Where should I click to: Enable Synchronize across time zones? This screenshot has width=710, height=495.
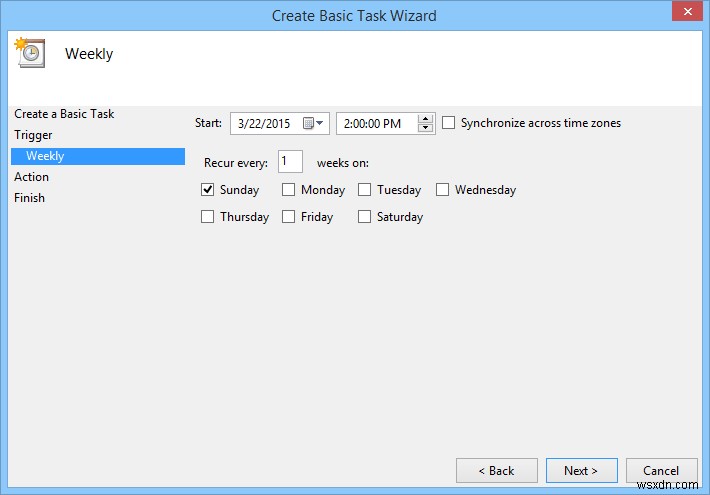click(x=448, y=123)
